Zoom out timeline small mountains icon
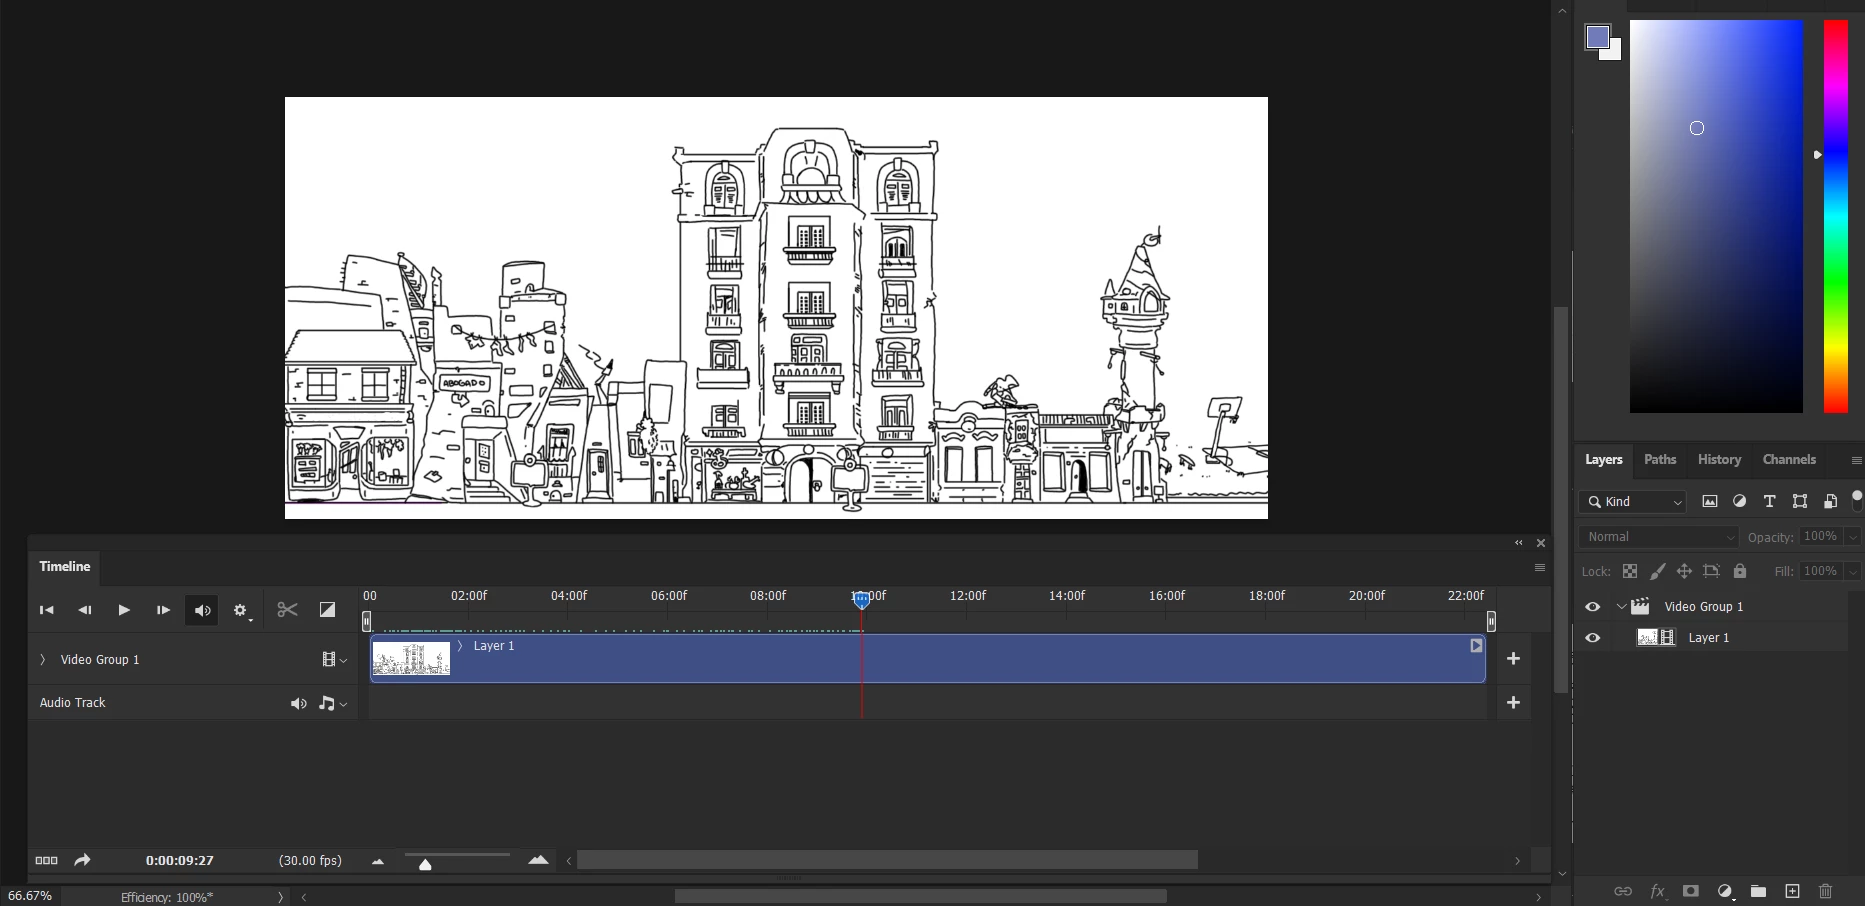 (378, 861)
